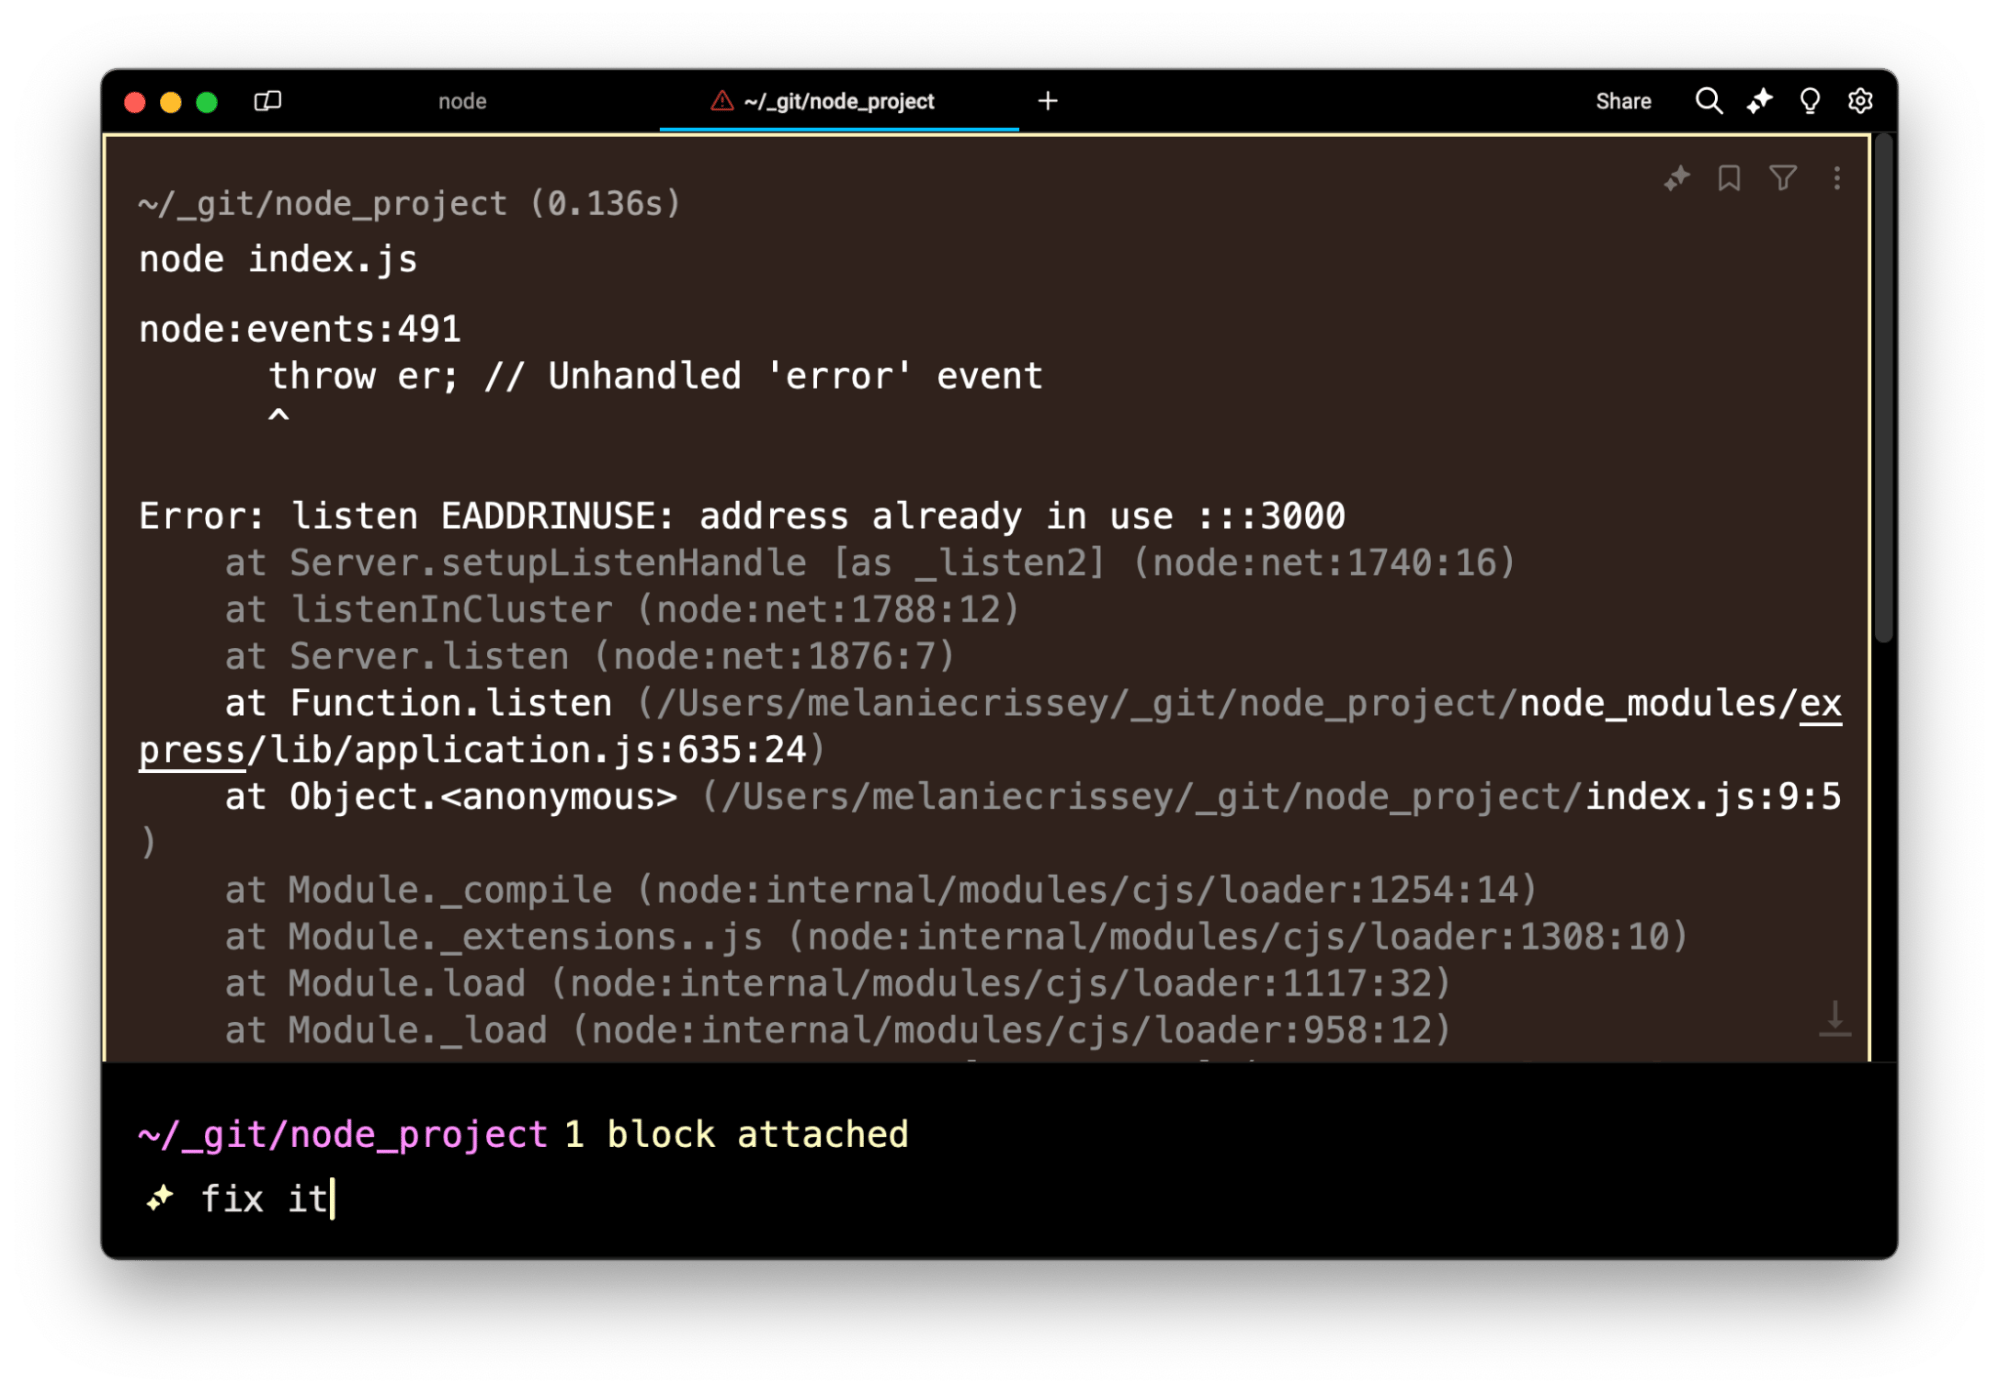Click the lightbulb resource center icon
Viewport: 1999px width, 1393px height.
click(1809, 101)
